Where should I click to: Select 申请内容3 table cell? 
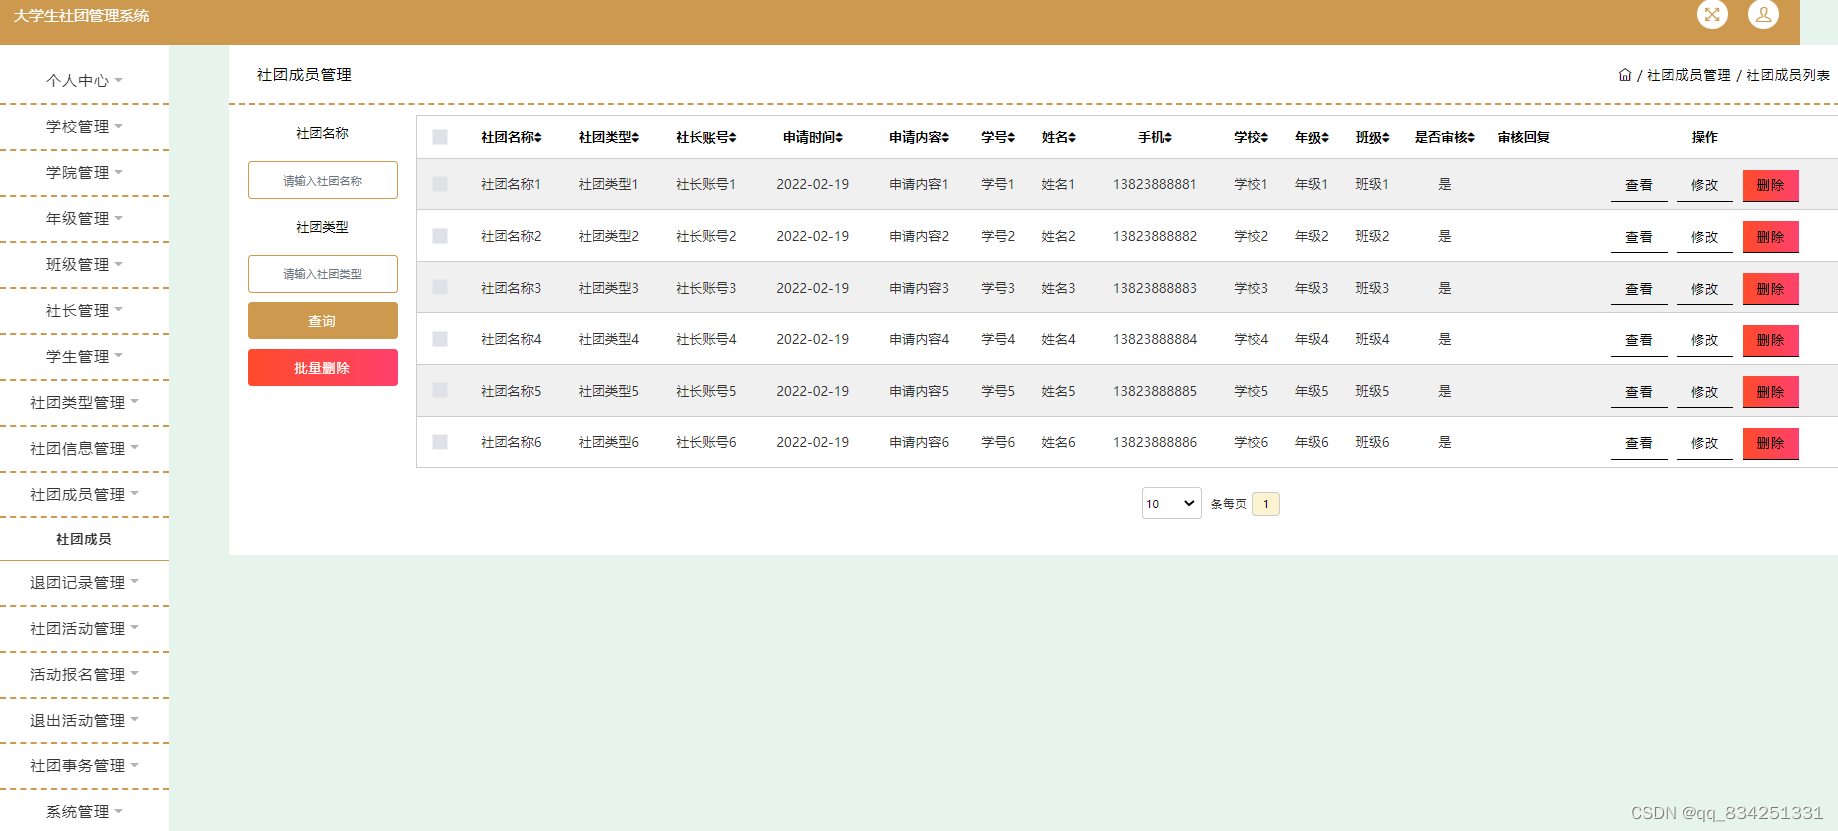pos(919,288)
